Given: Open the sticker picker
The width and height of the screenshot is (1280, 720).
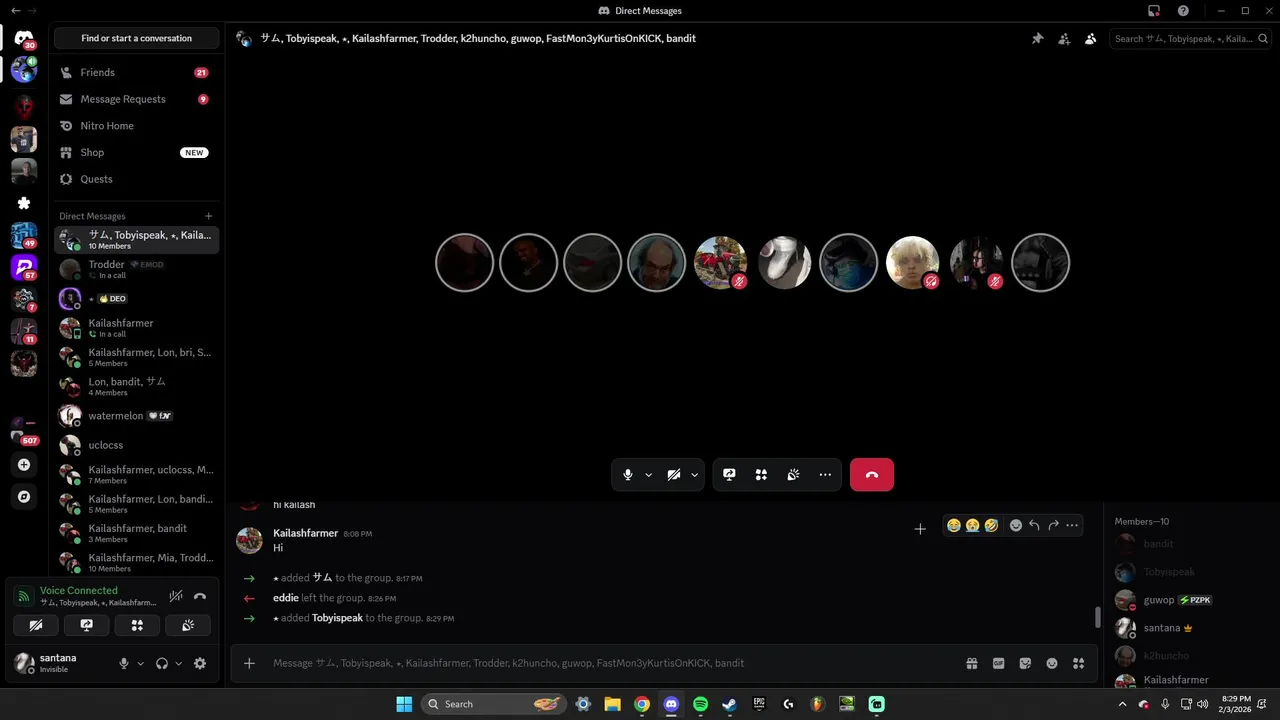Looking at the screenshot, I should pos(1025,663).
